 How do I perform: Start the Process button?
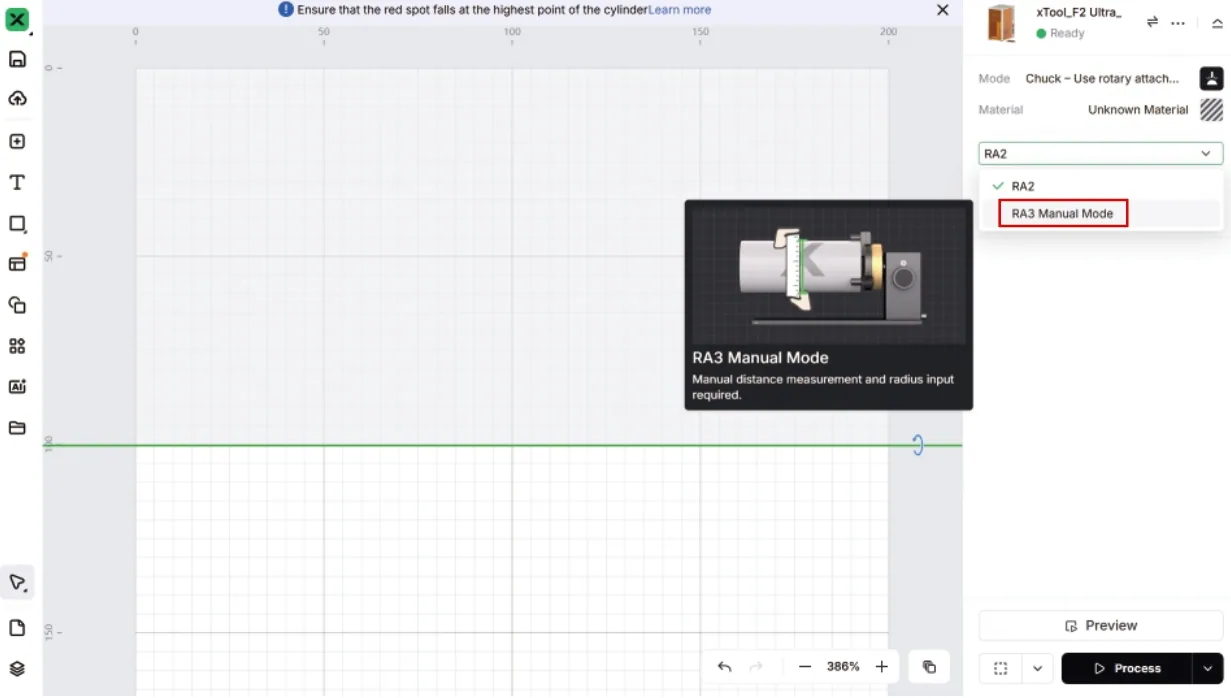1127,668
